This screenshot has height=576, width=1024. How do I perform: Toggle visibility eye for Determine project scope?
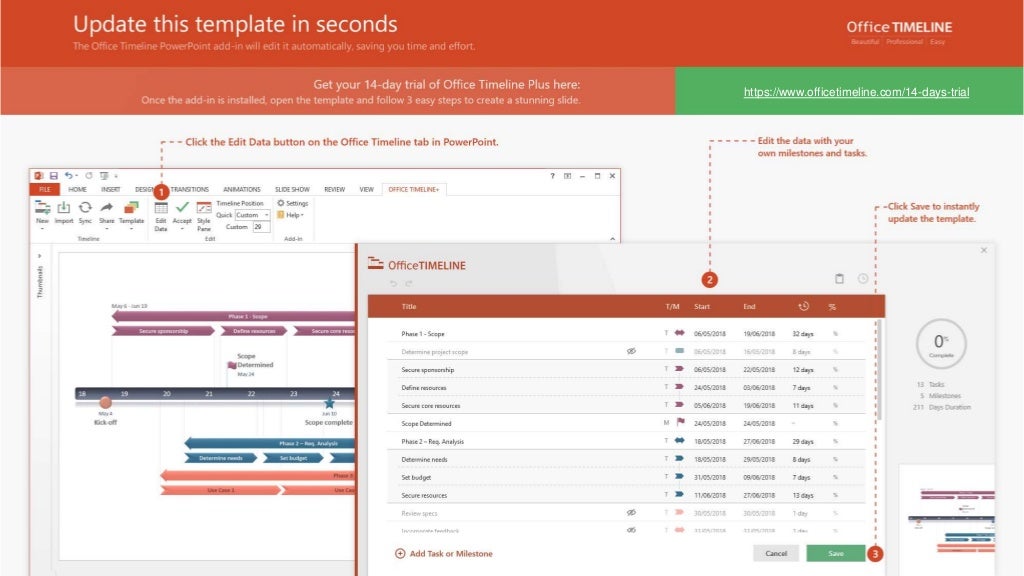pos(631,351)
